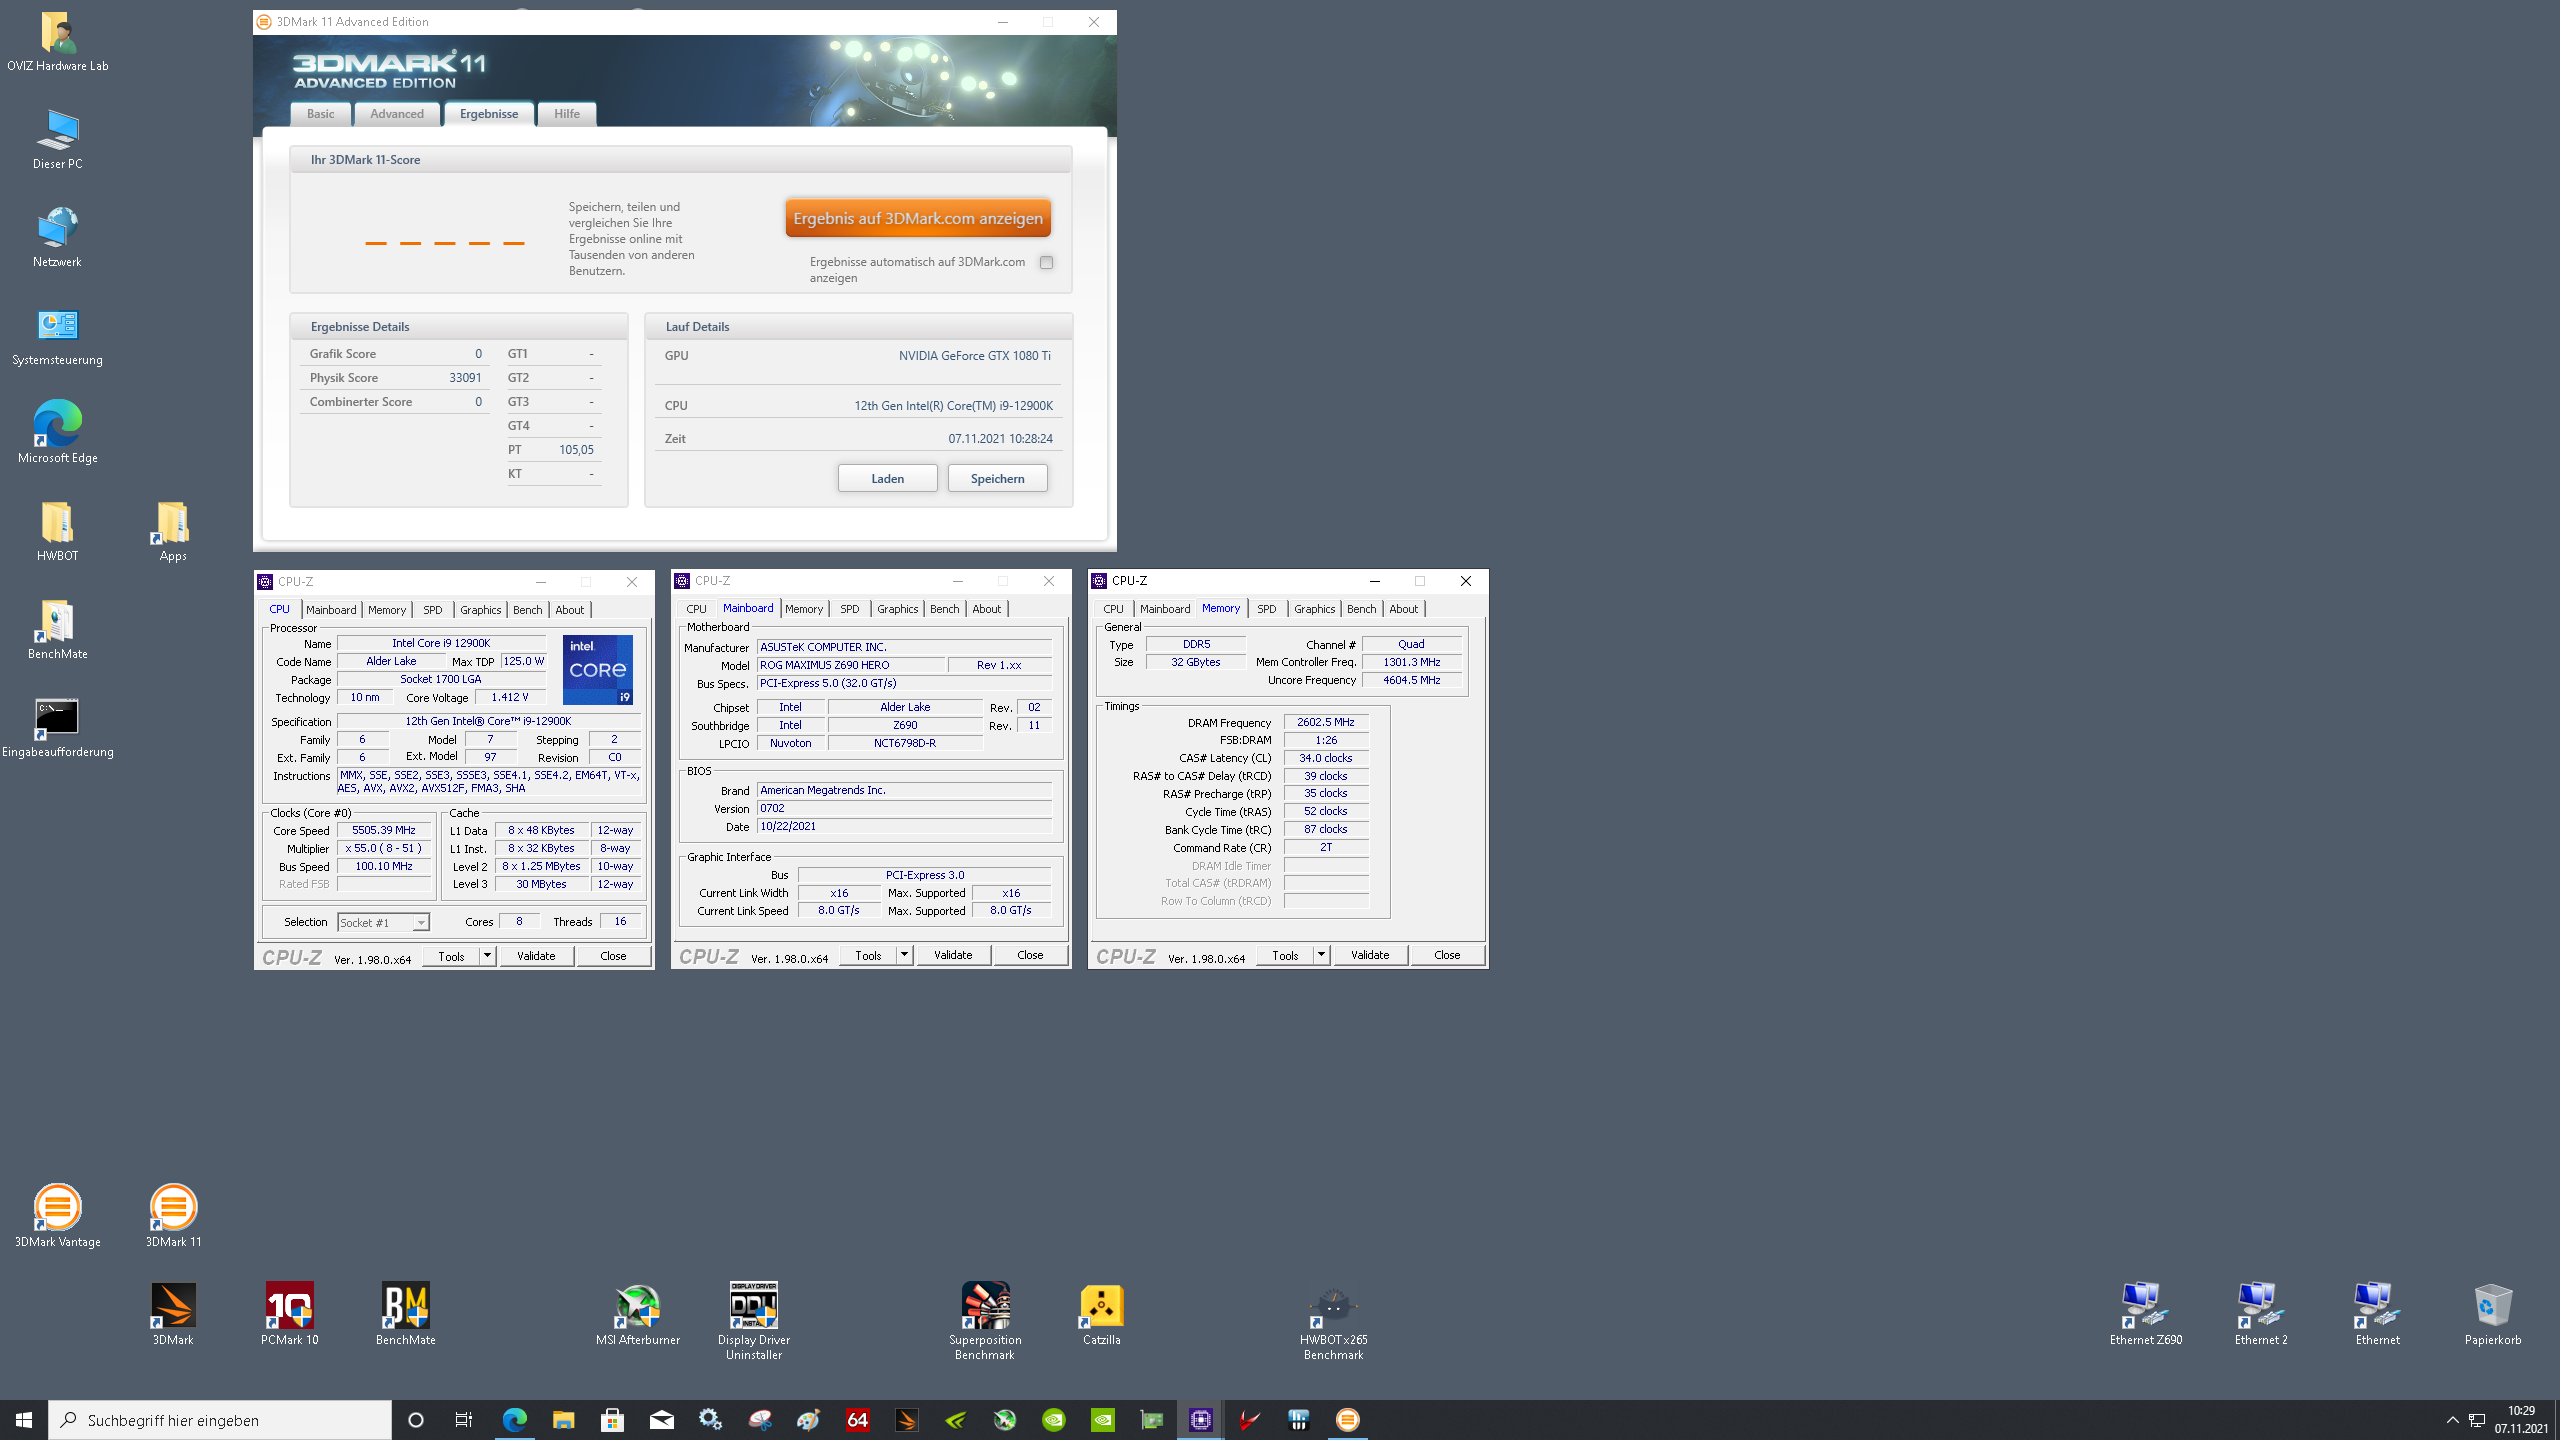The width and height of the screenshot is (2560, 1440).
Task: Launch Catzilla from the desktop
Action: pyautogui.click(x=1101, y=1313)
